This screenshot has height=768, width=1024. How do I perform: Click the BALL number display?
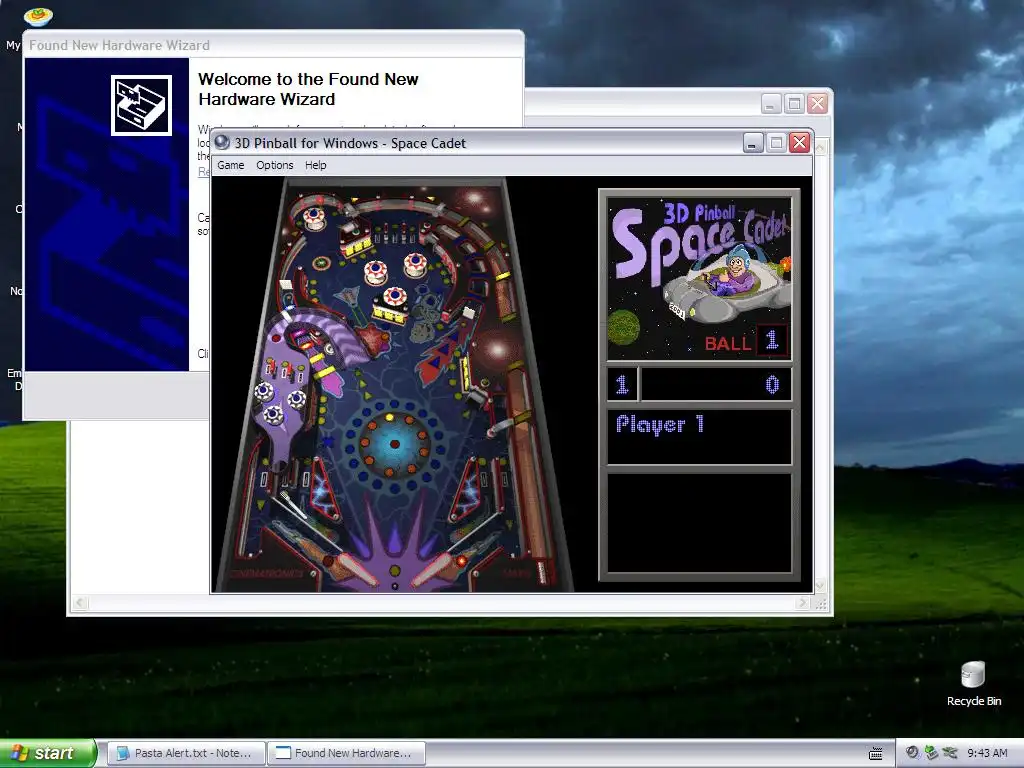pos(772,340)
